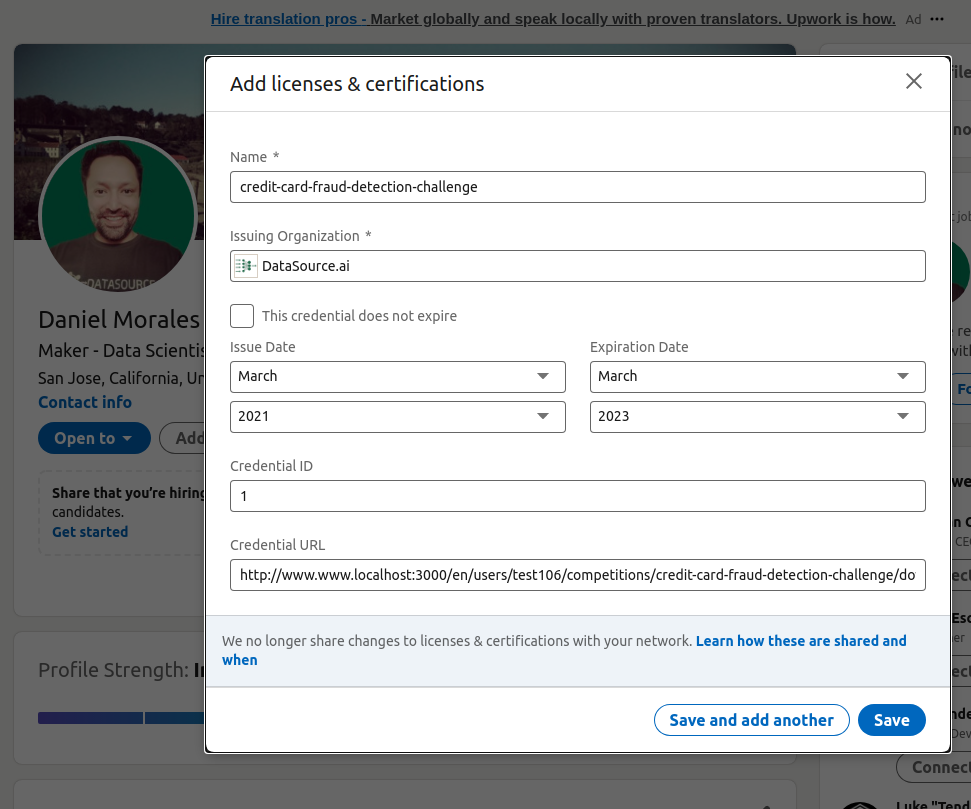The image size is (971, 809).
Task: Click Daniel Morales profile photo
Action: coord(117,216)
